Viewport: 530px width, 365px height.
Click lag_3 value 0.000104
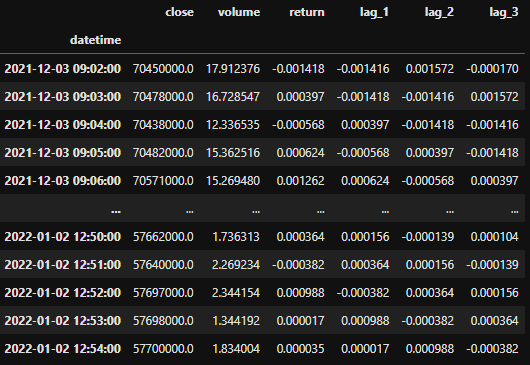(x=495, y=237)
